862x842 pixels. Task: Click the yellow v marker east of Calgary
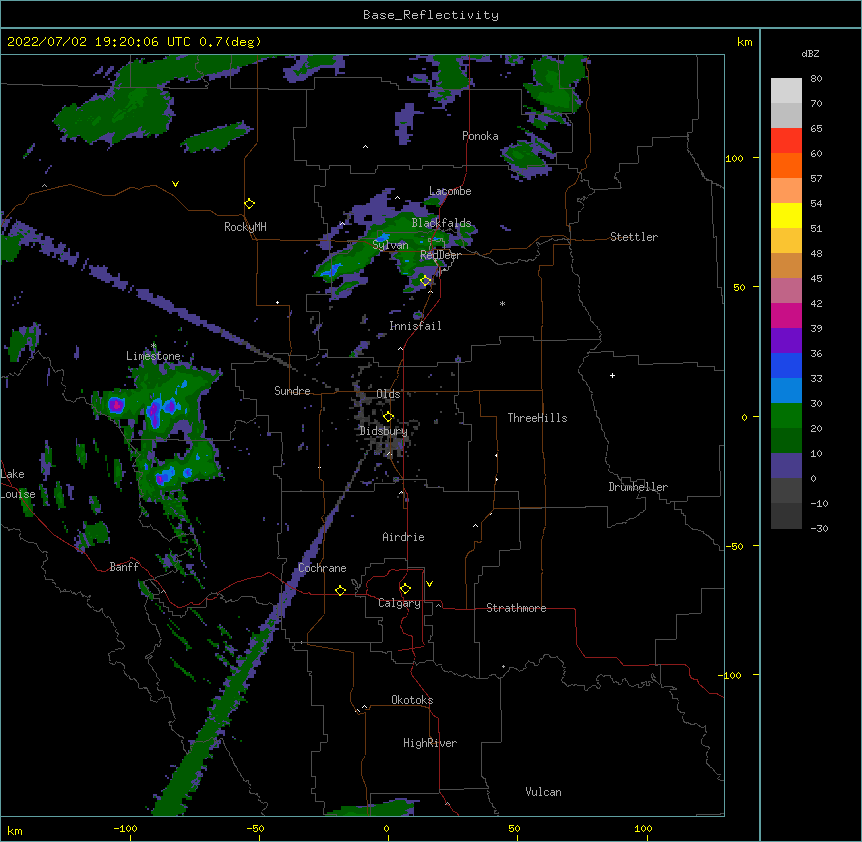[429, 584]
